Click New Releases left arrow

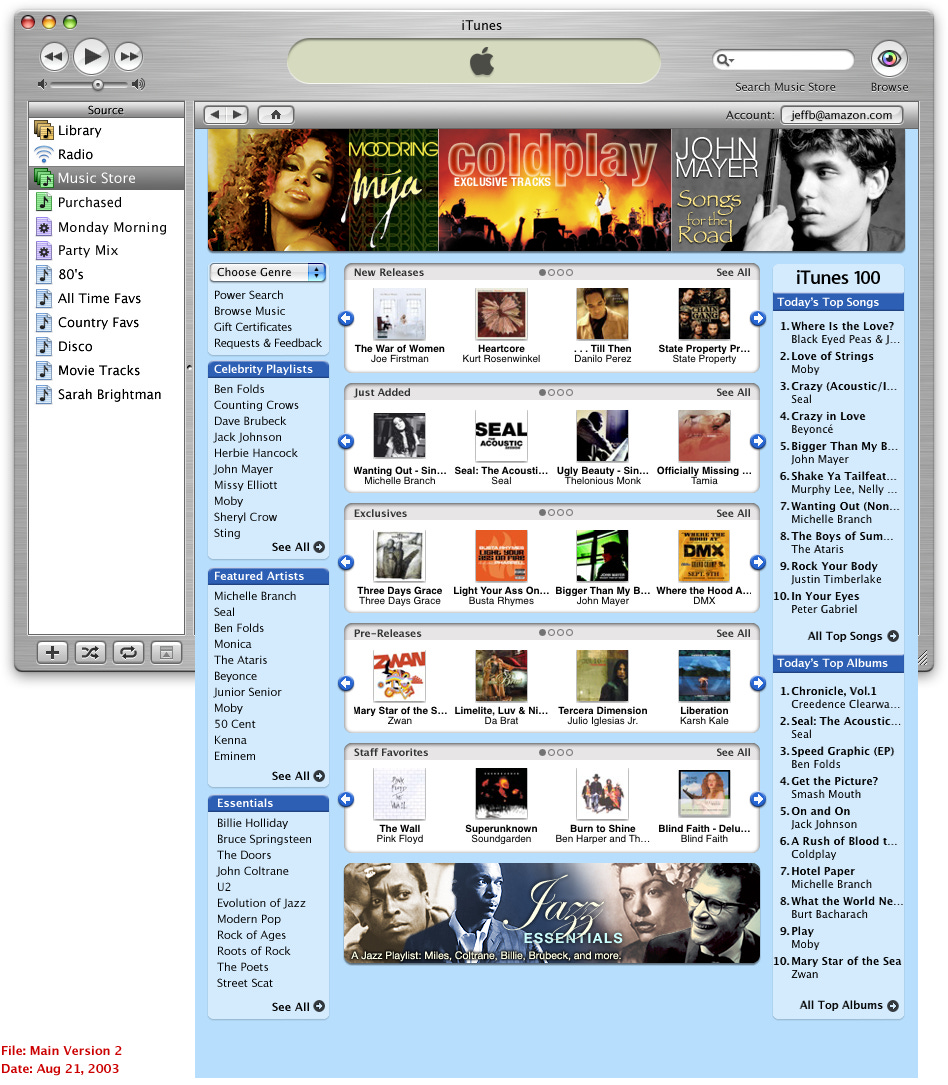(x=346, y=318)
